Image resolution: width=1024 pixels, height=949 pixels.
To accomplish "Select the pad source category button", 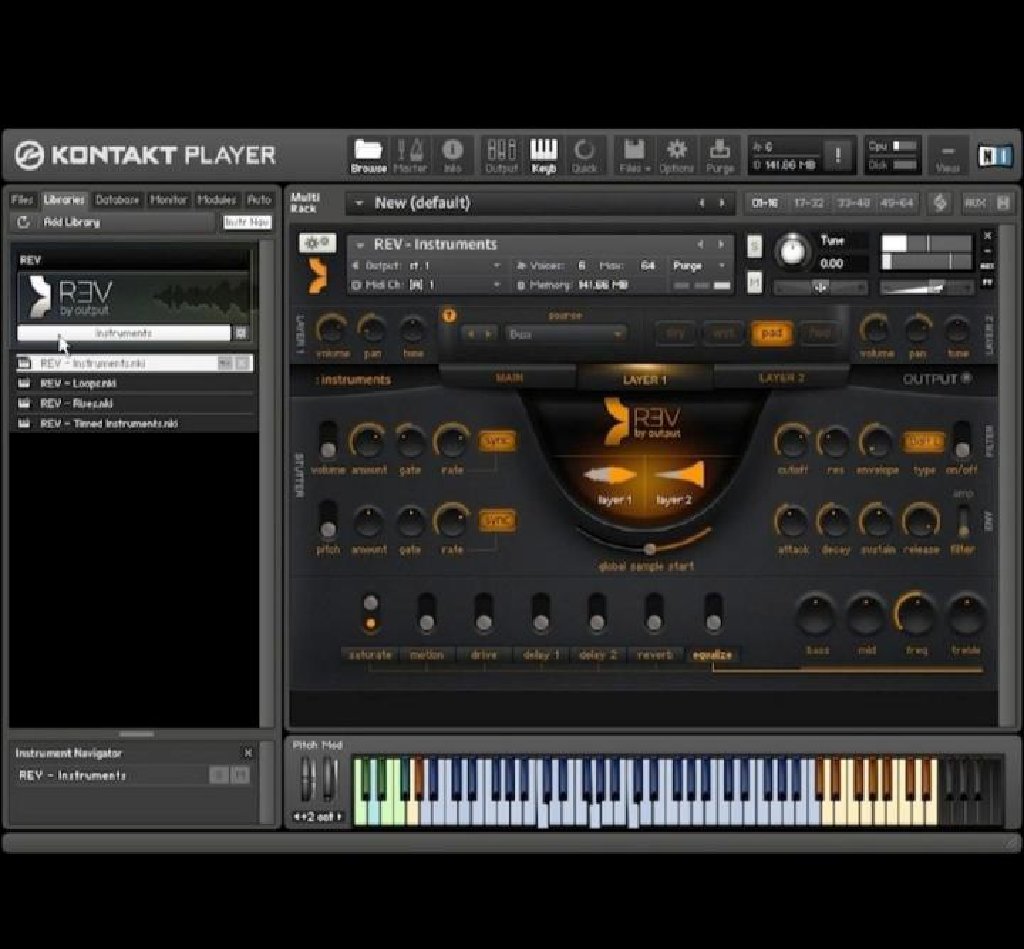I will (x=771, y=333).
